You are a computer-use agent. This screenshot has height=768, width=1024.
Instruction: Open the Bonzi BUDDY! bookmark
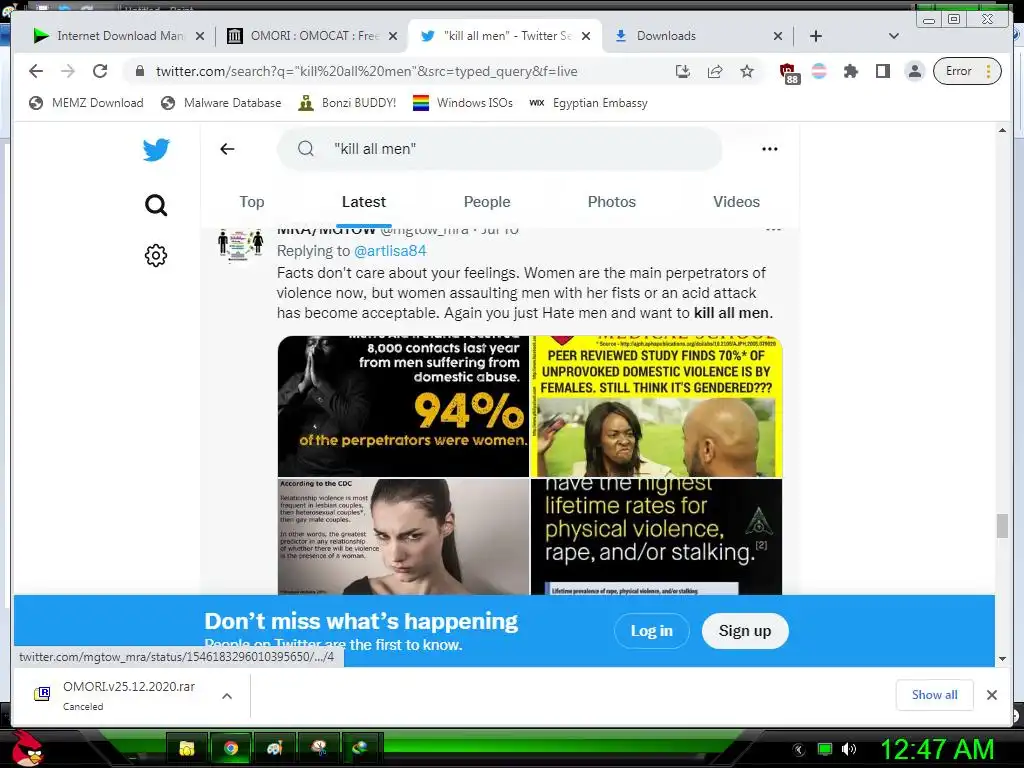(x=347, y=103)
